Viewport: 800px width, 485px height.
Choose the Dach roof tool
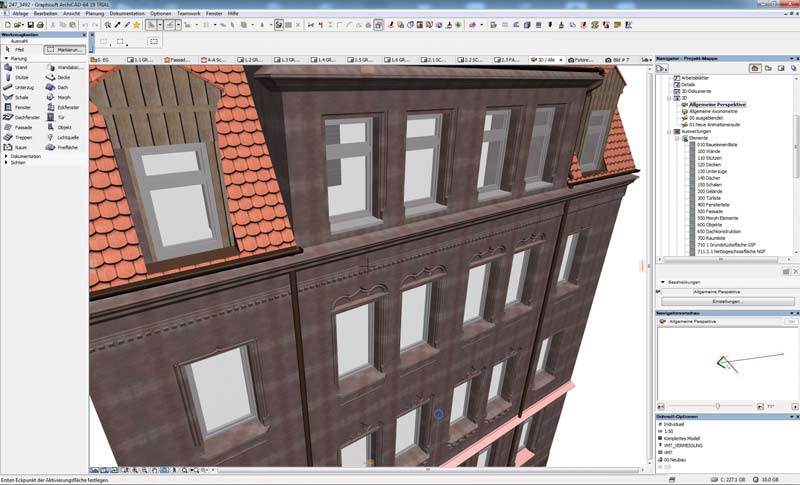(x=63, y=87)
